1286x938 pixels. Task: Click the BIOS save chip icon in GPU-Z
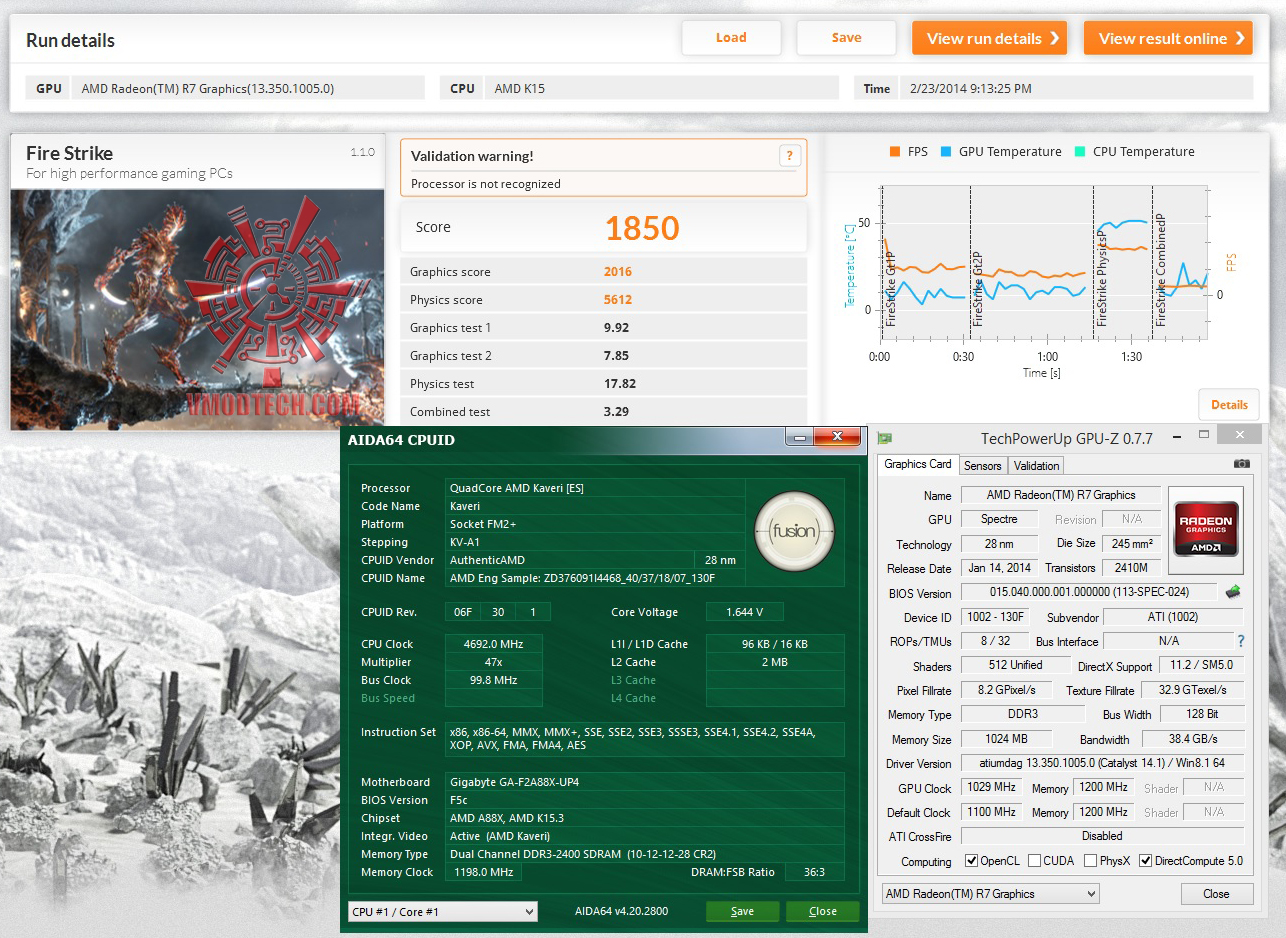[x=1233, y=592]
